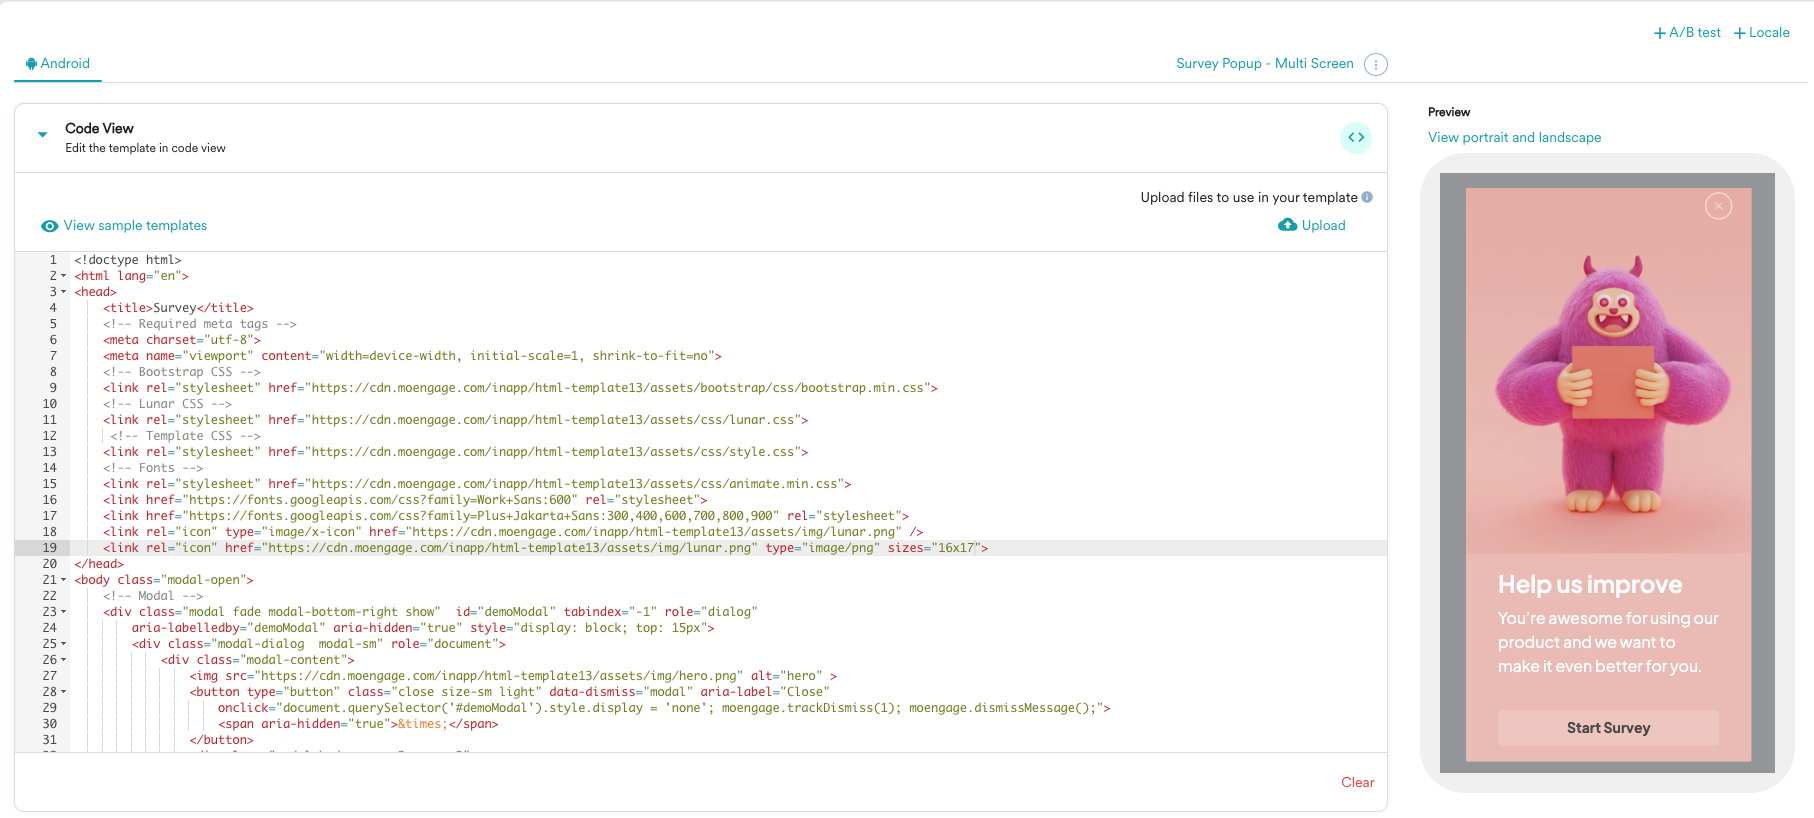Click the eye icon for sample templates
Viewport: 1814px width, 818px height.
coord(49,226)
